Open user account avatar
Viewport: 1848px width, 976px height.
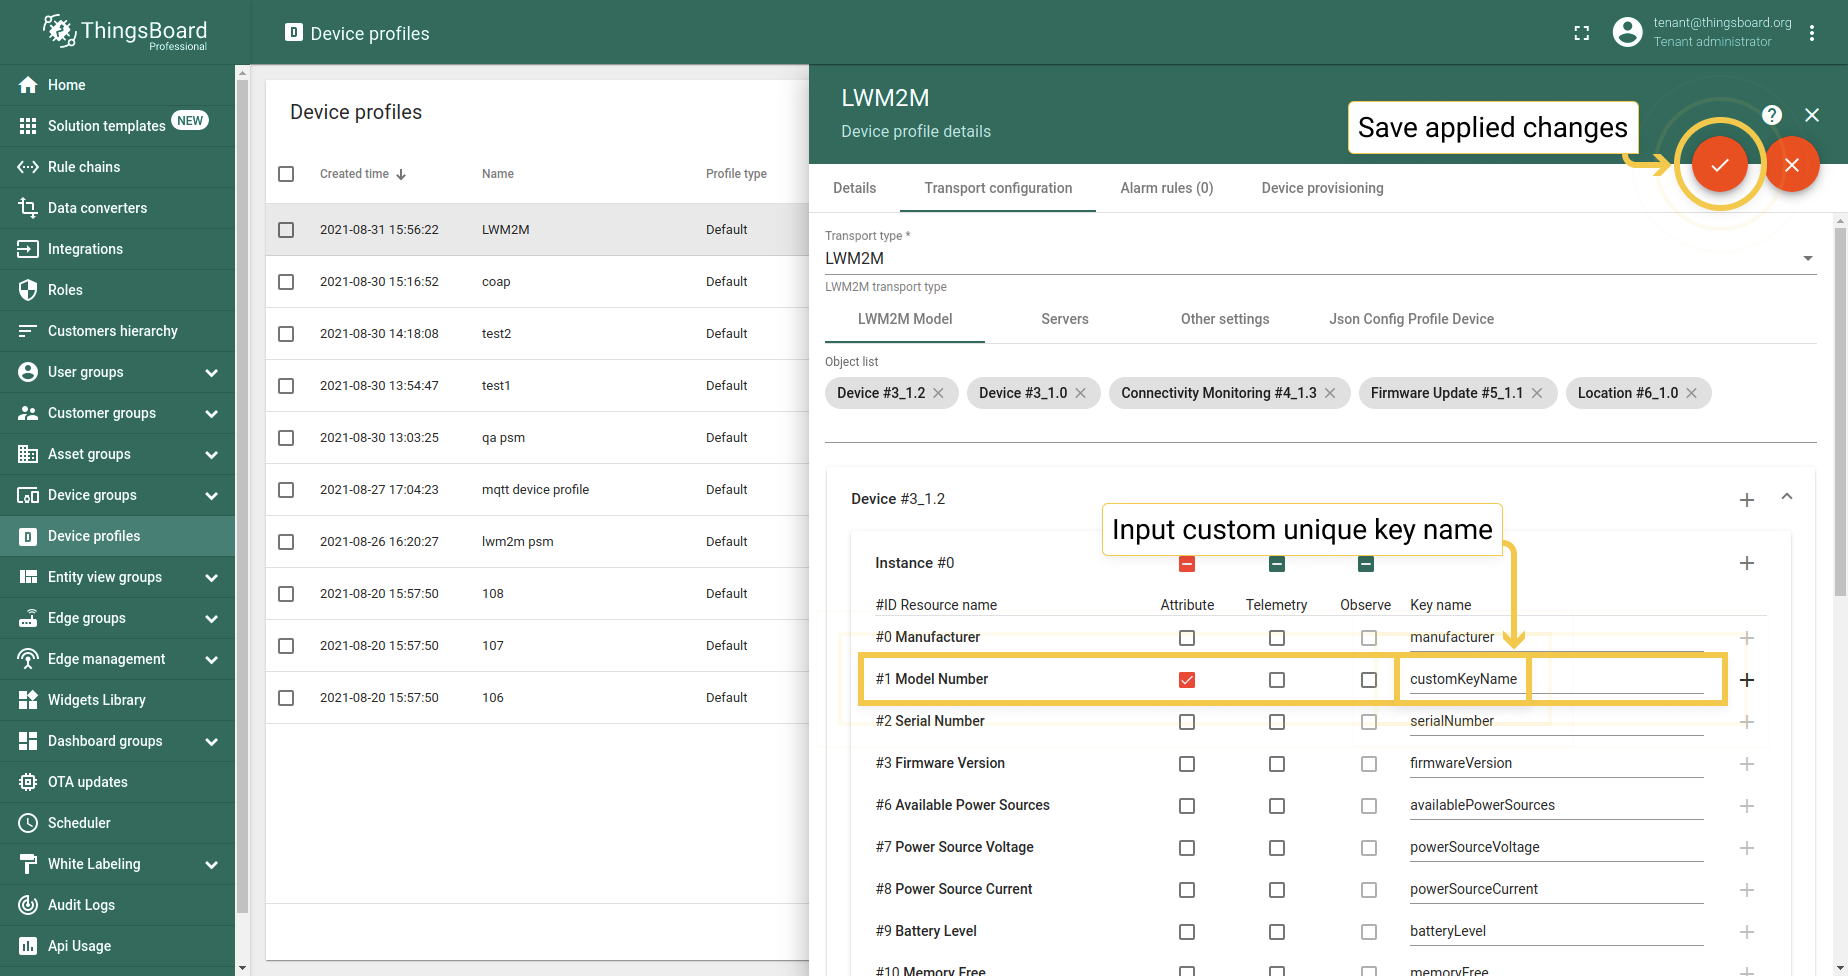[x=1627, y=32]
